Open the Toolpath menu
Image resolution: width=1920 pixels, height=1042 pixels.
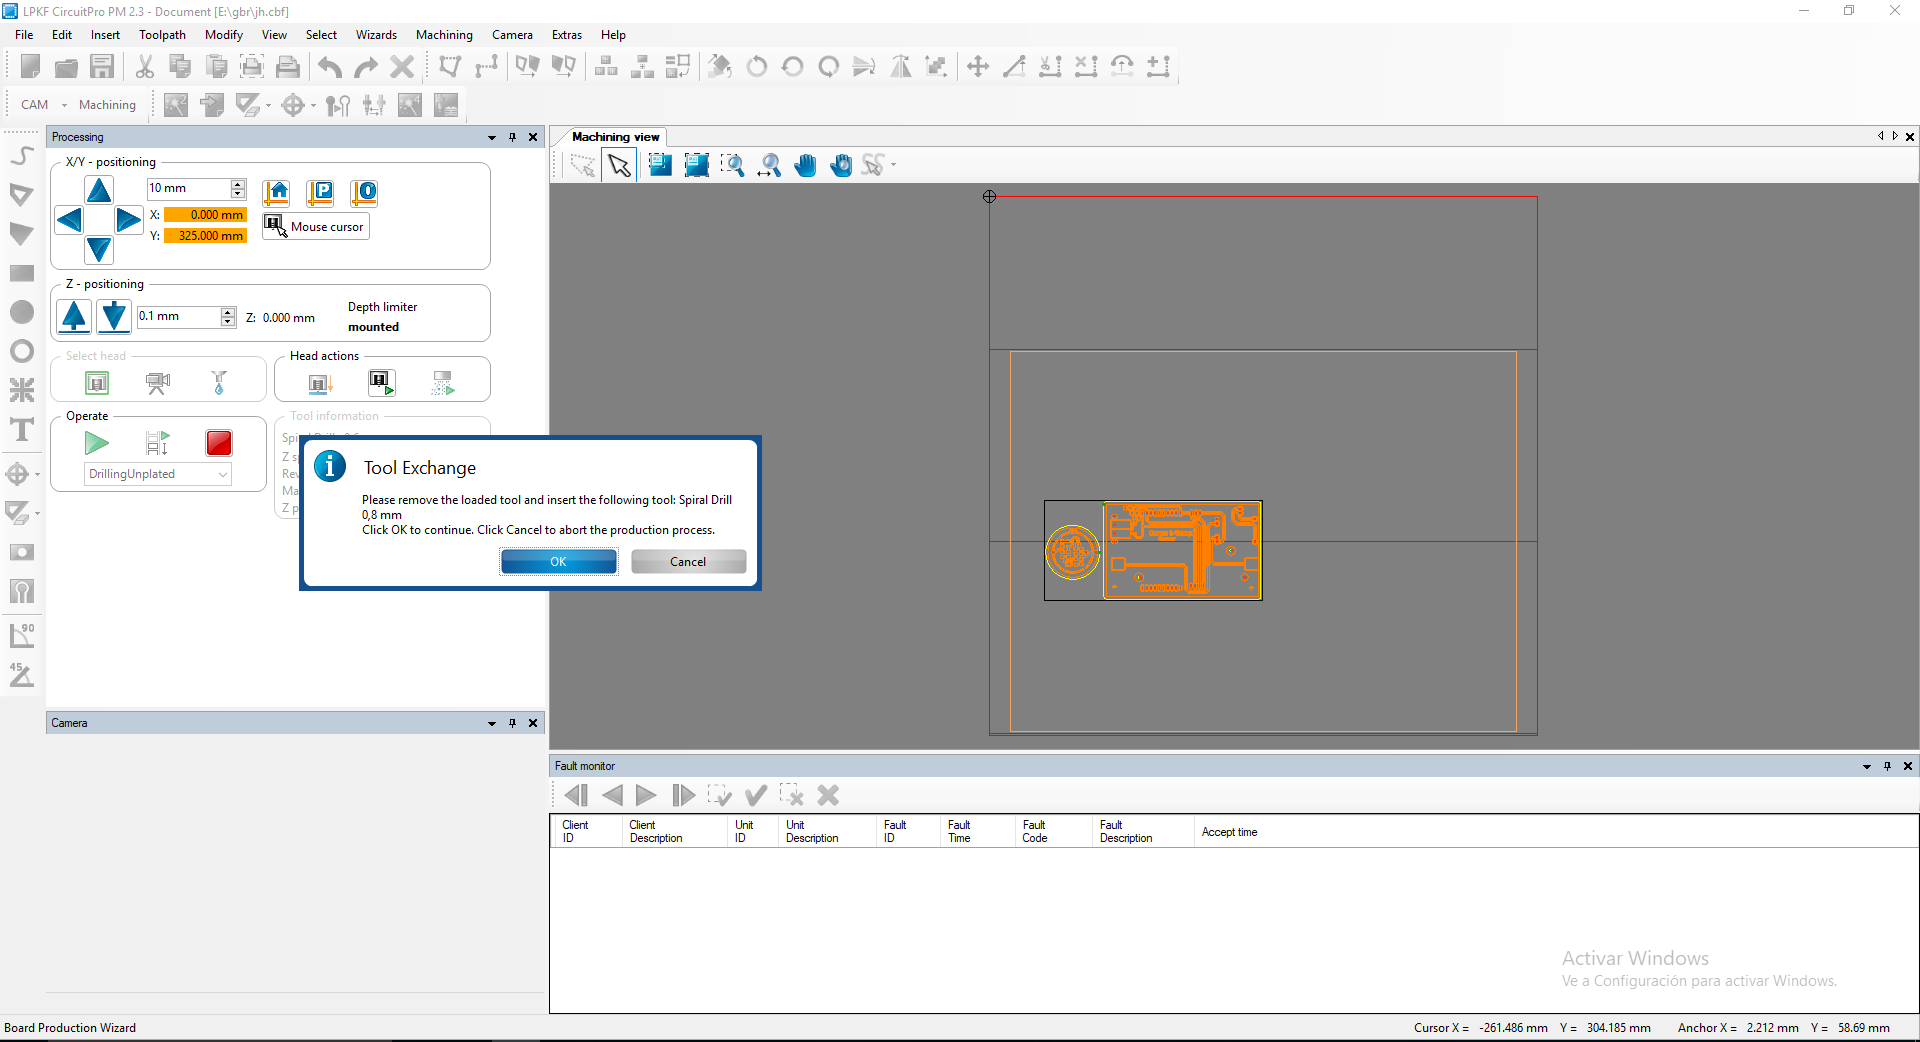click(x=162, y=35)
